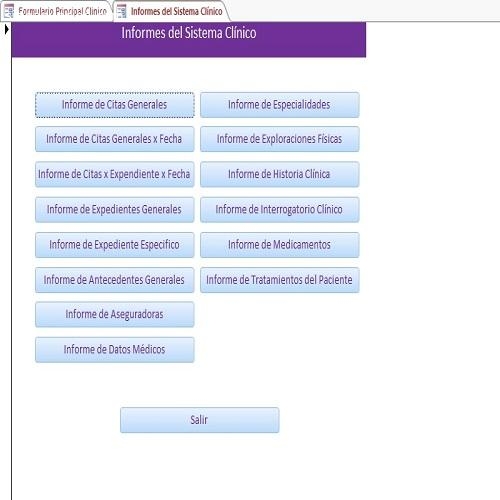Image resolution: width=500 pixels, height=500 pixels.
Task: Open Informe de Especialidades
Action: 280,105
